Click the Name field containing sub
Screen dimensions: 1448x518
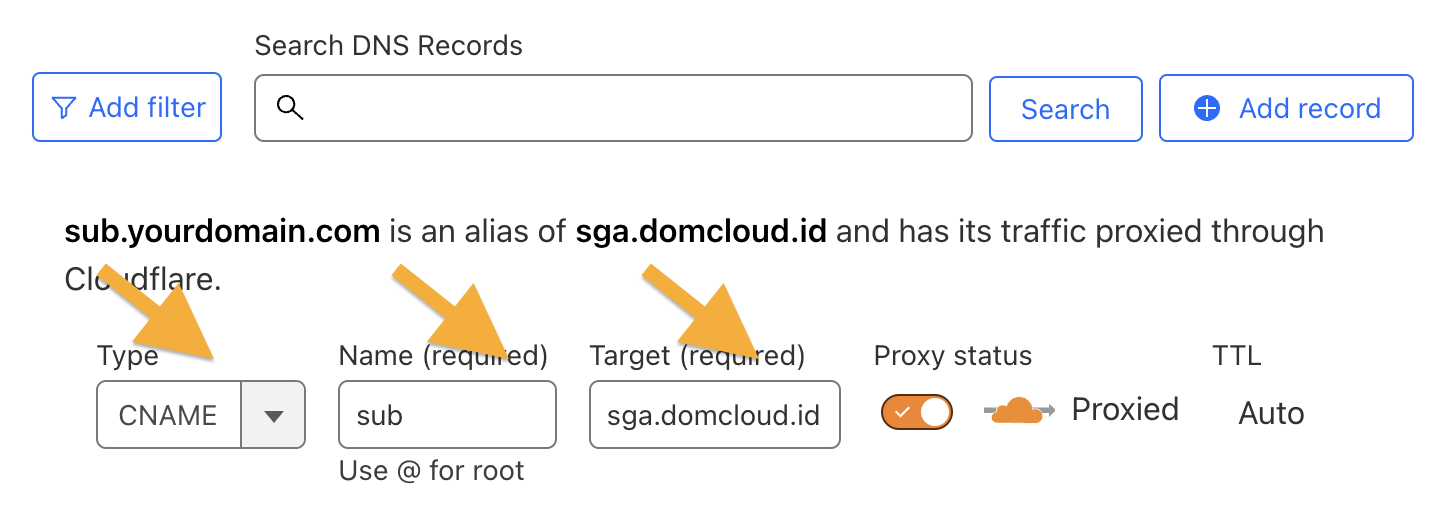pos(447,415)
